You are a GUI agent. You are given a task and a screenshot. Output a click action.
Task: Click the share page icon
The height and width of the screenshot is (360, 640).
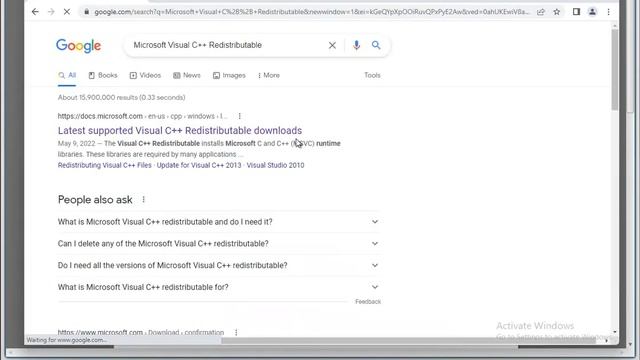541,12
